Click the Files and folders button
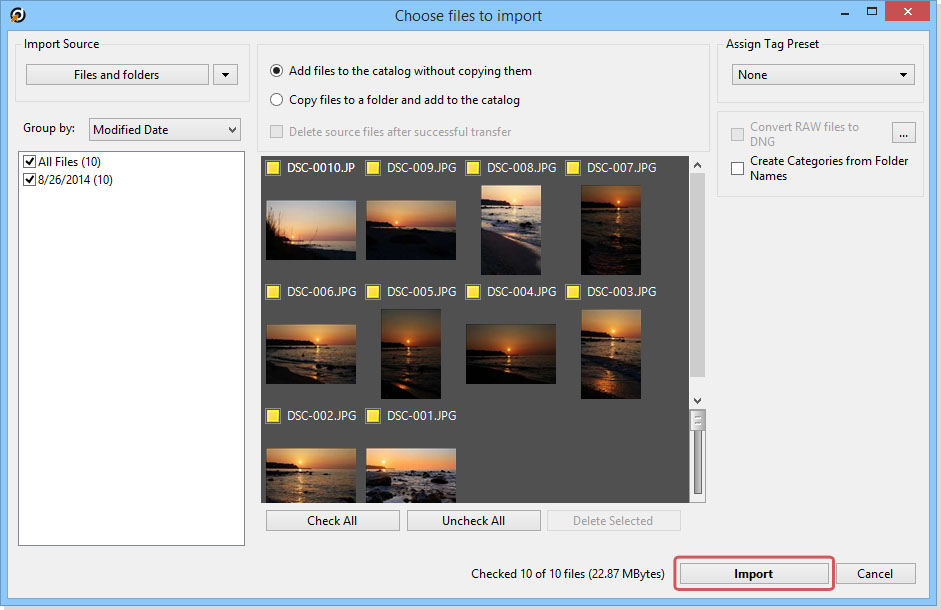941x610 pixels. [x=116, y=75]
